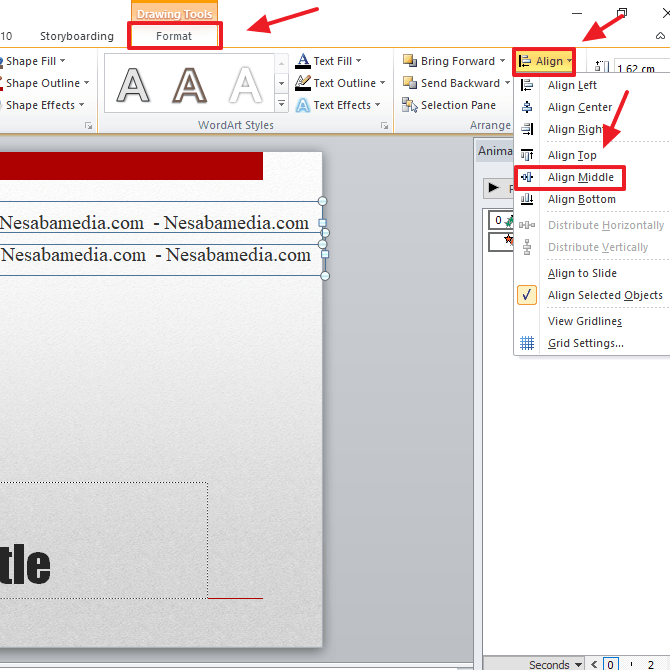The image size is (670, 670).
Task: Expand the Shape Effects dropdown arrow
Action: tap(81, 105)
